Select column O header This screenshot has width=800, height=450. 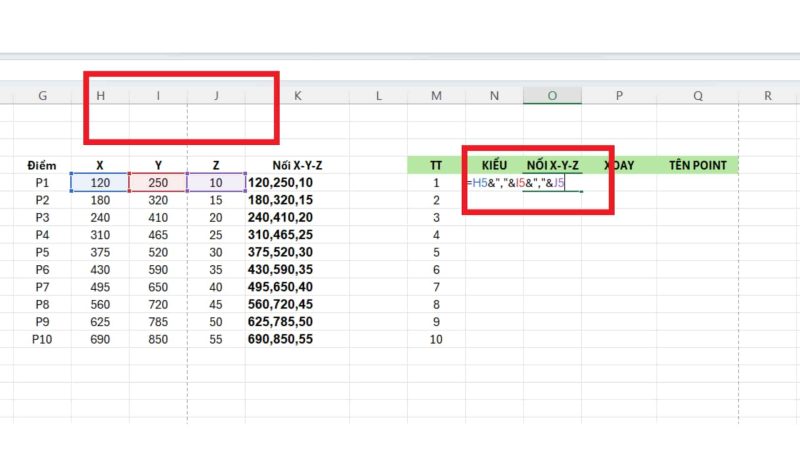point(552,95)
